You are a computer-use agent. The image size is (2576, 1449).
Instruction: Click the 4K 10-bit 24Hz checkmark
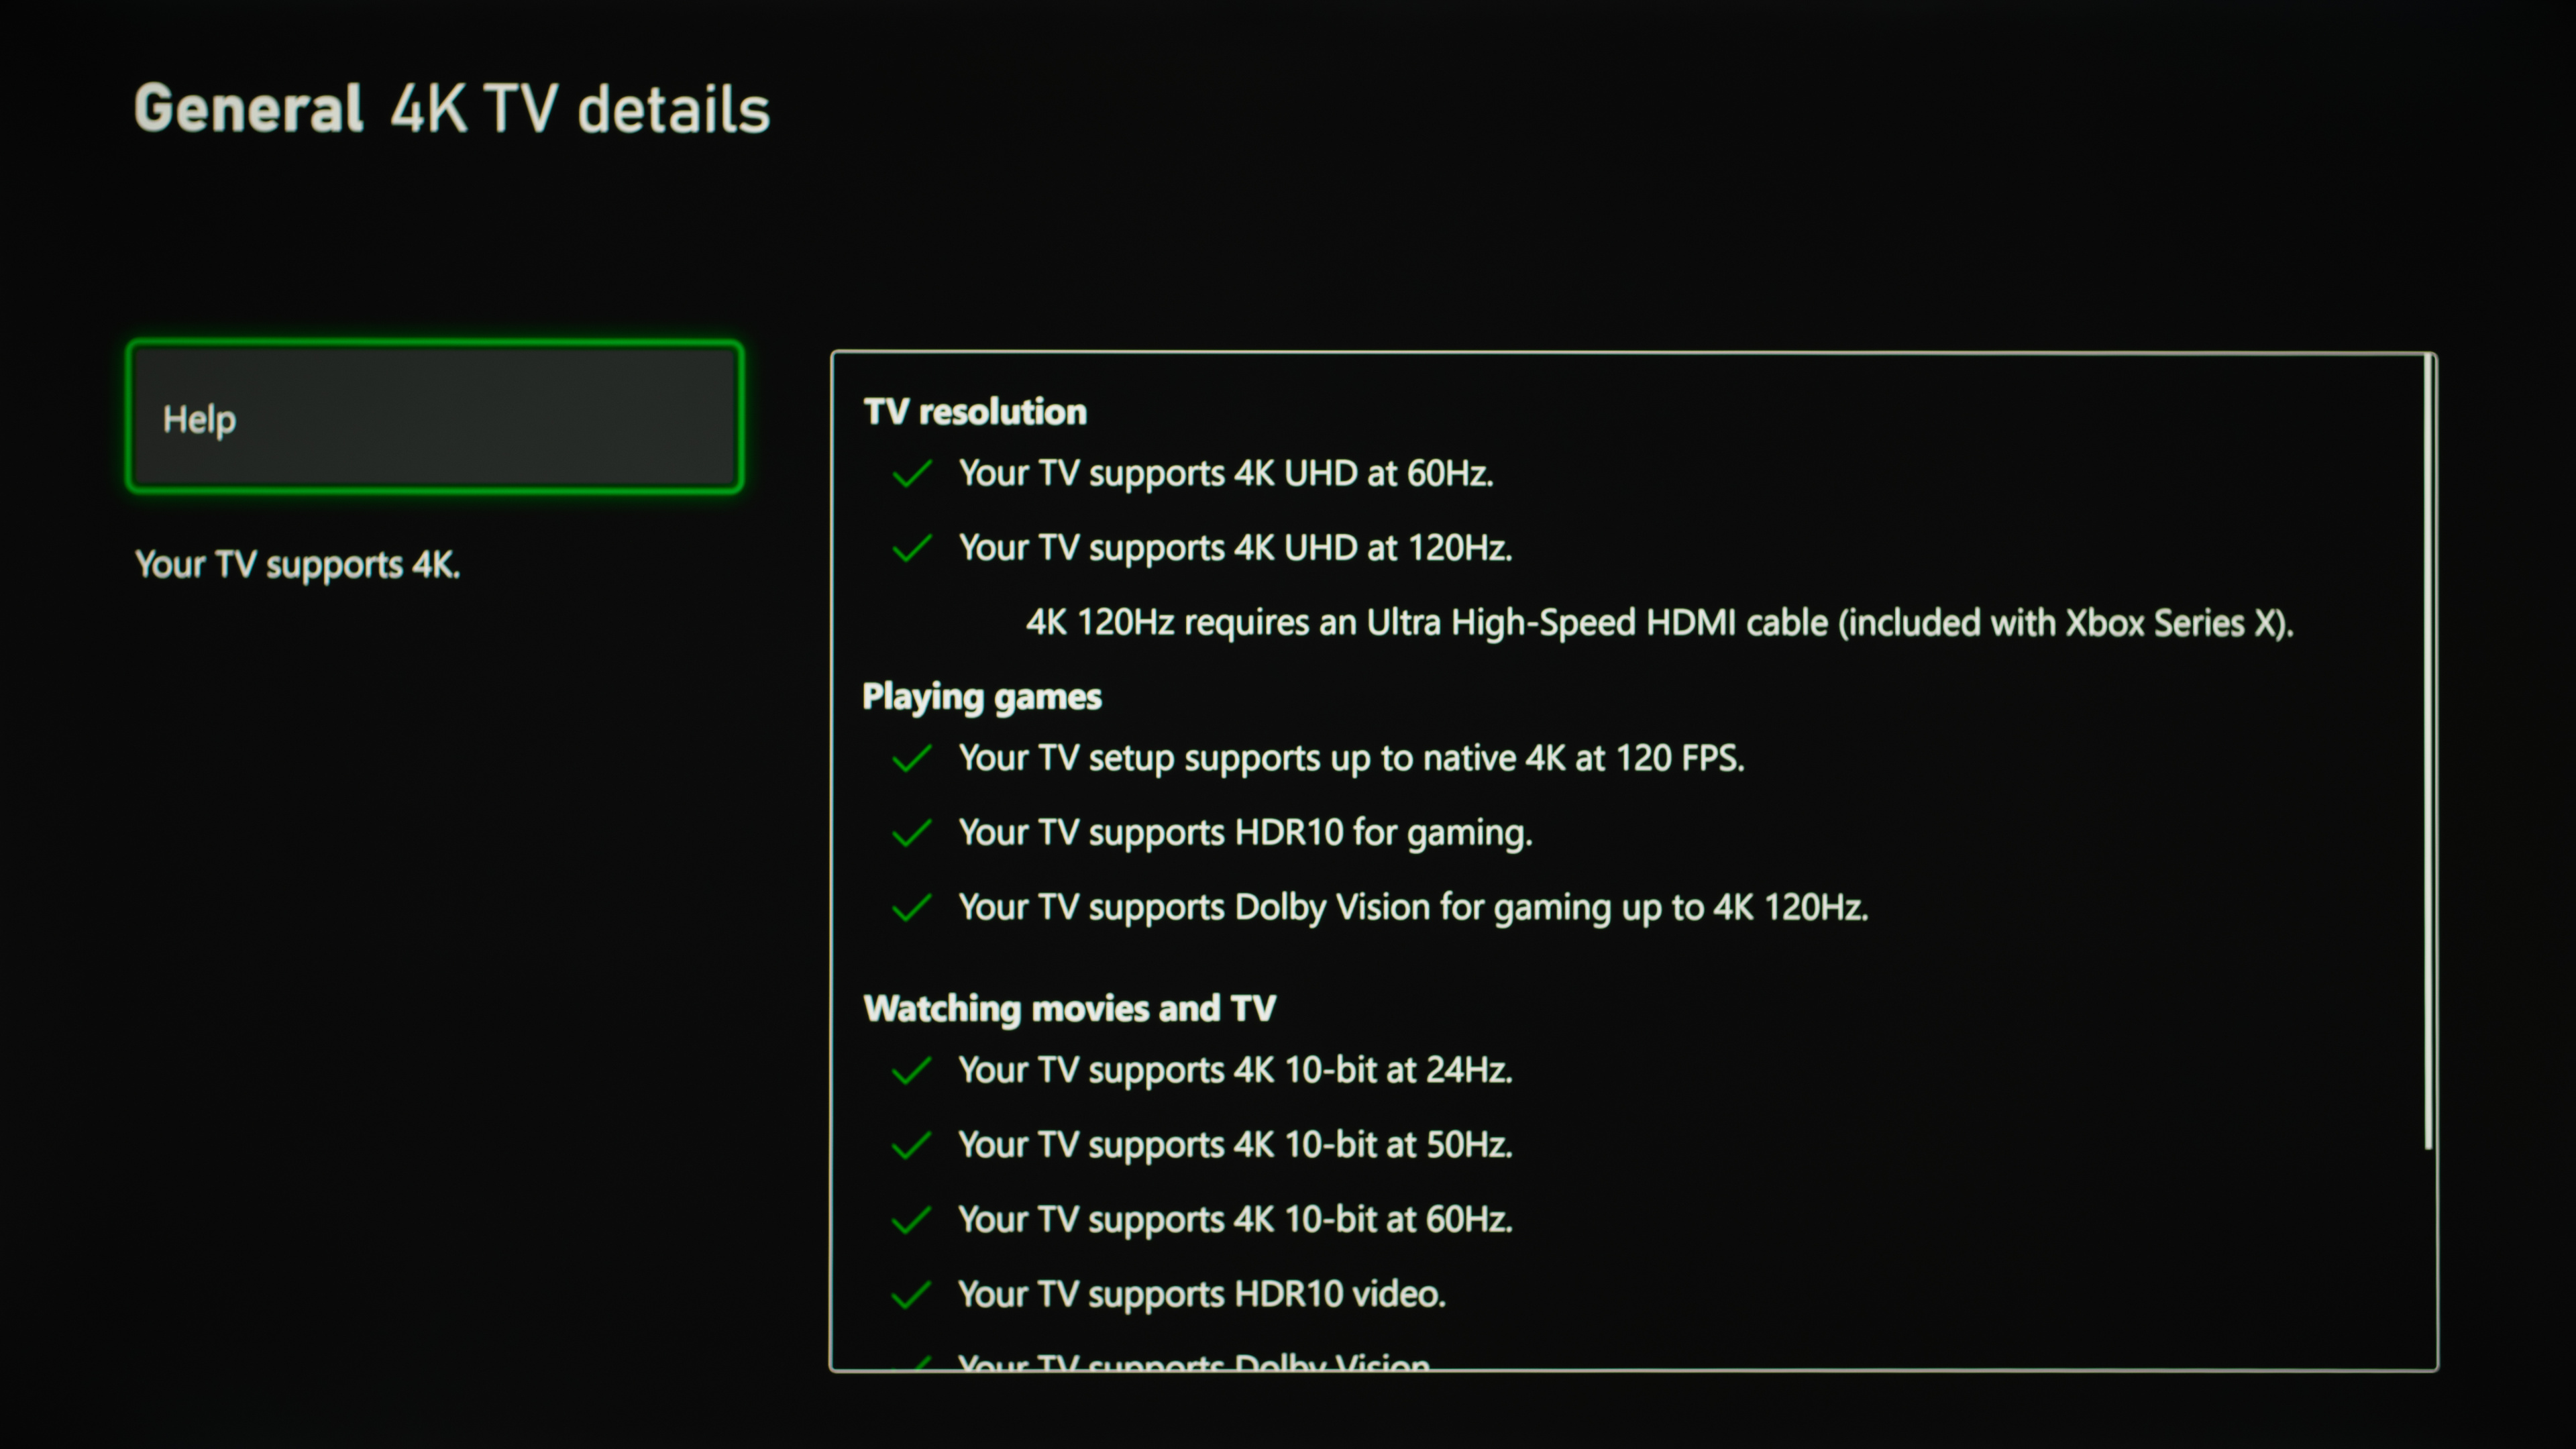(x=911, y=1071)
